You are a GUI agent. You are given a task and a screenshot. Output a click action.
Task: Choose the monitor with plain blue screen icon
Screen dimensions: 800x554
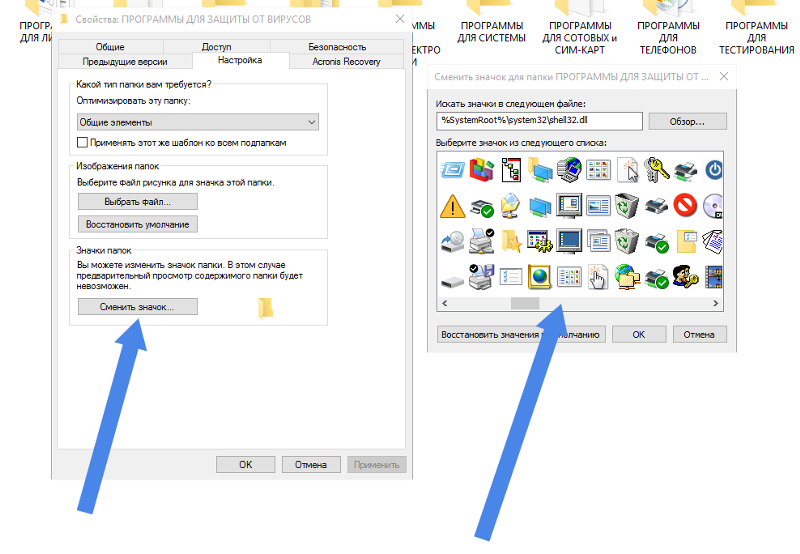pos(569,241)
